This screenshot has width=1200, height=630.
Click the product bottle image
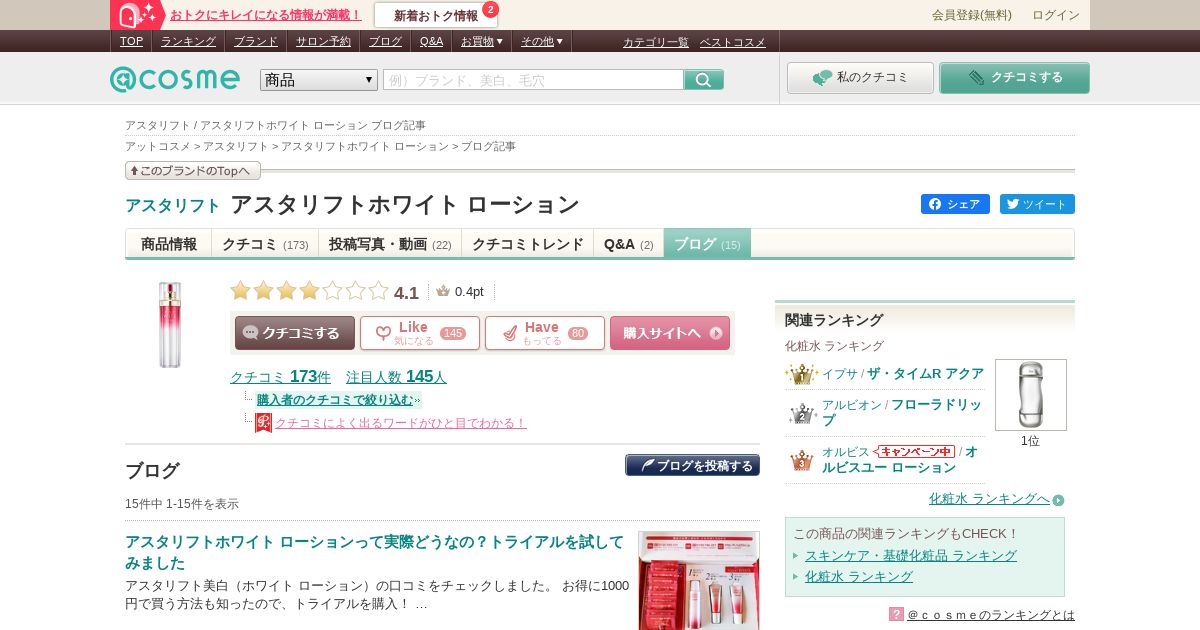point(170,324)
